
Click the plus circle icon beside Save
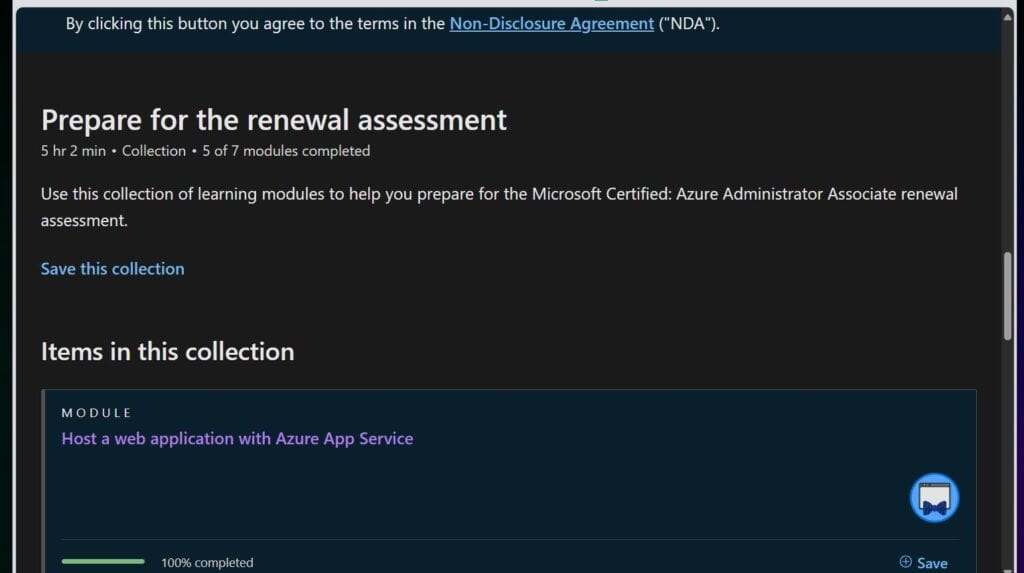pyautogui.click(x=905, y=562)
